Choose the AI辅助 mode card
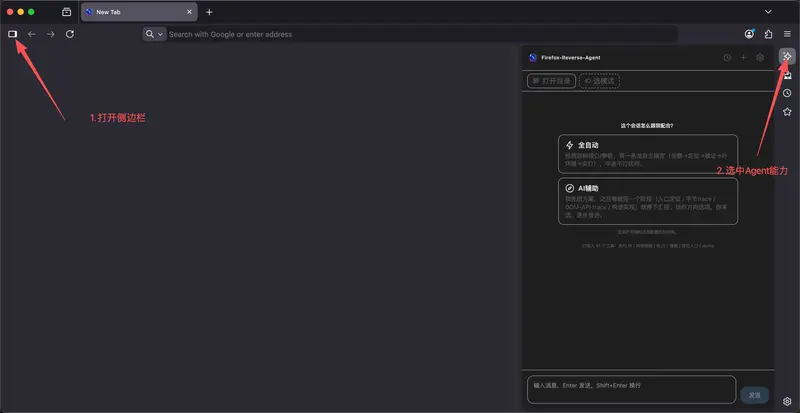800x413 pixels. (648, 201)
